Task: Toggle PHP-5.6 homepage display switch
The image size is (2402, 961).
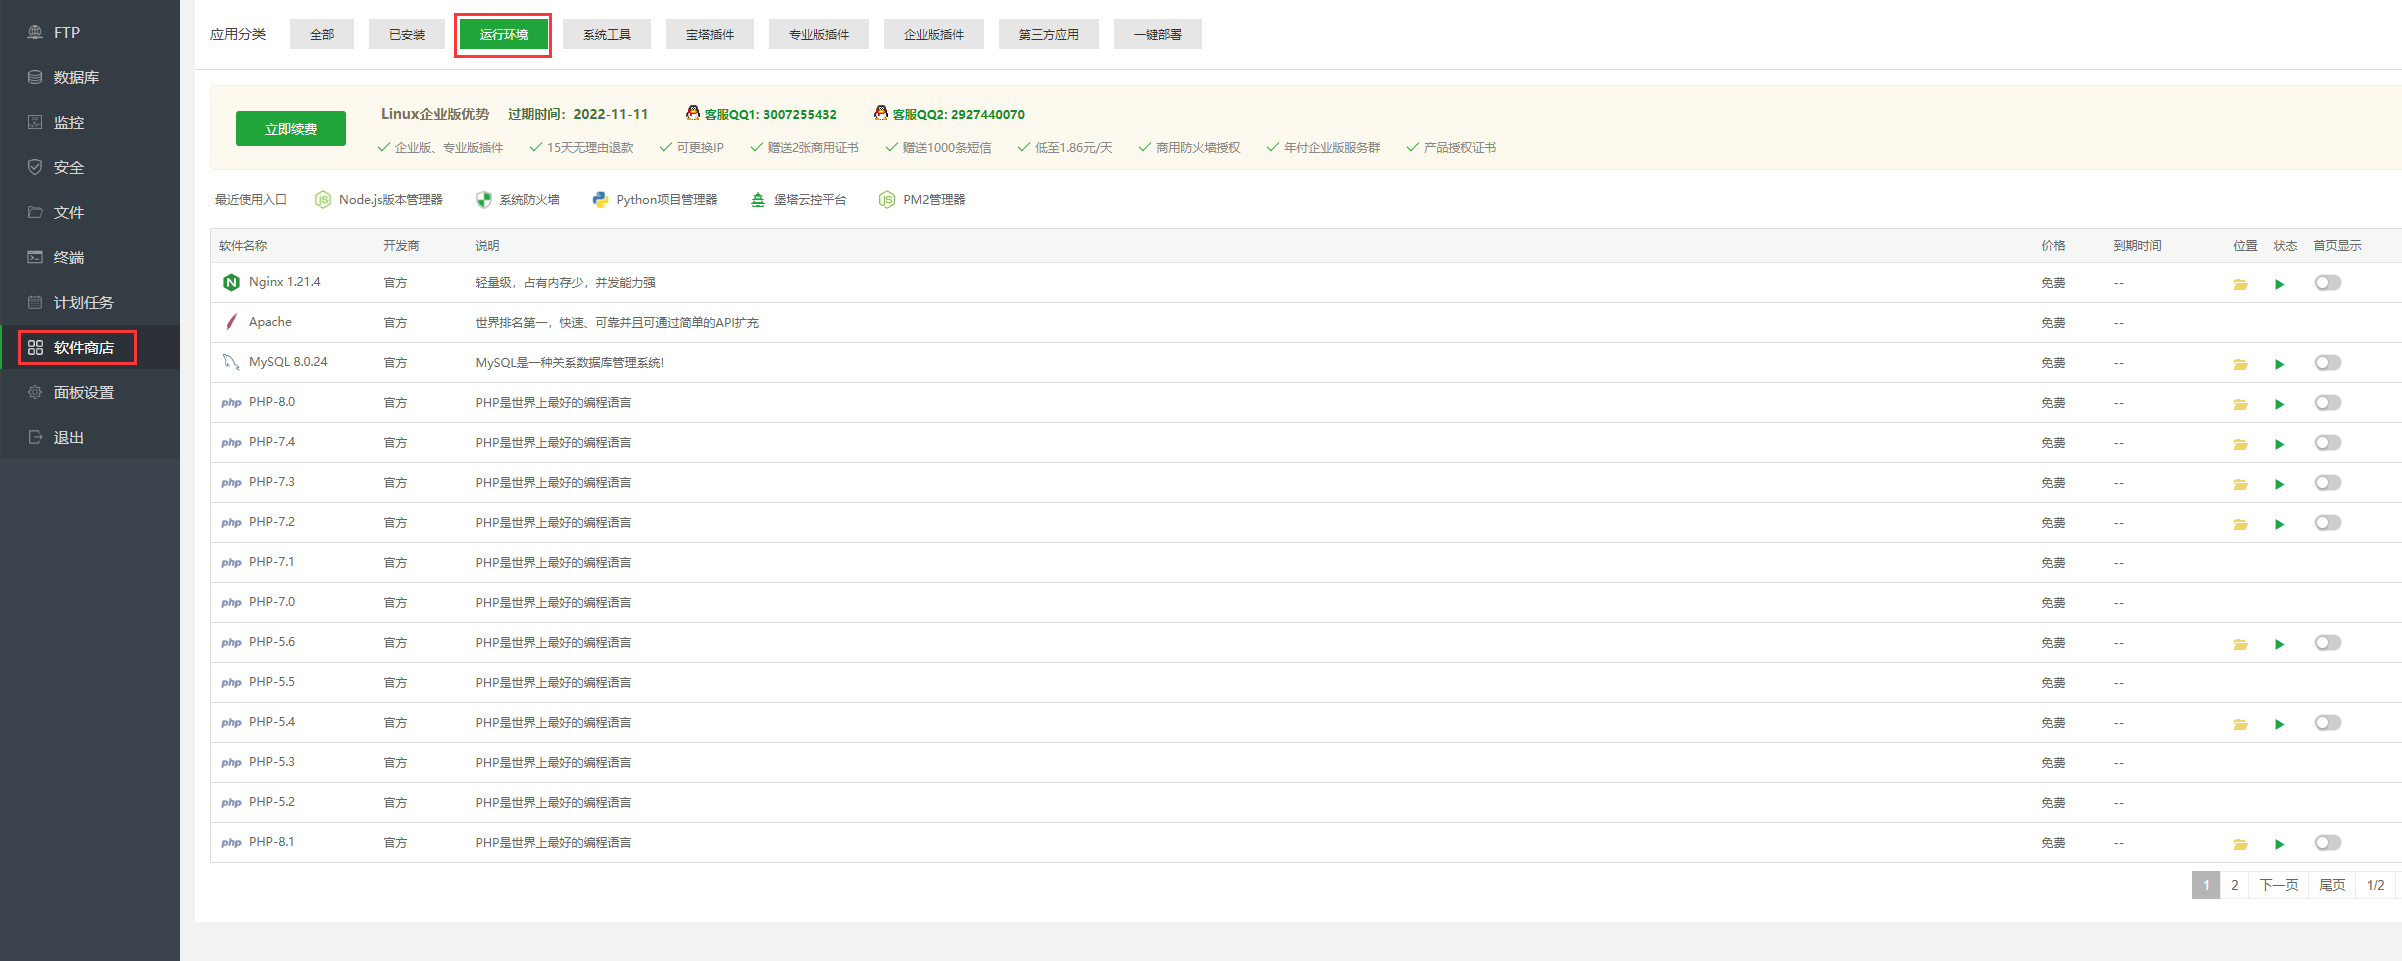Action: tap(2328, 643)
